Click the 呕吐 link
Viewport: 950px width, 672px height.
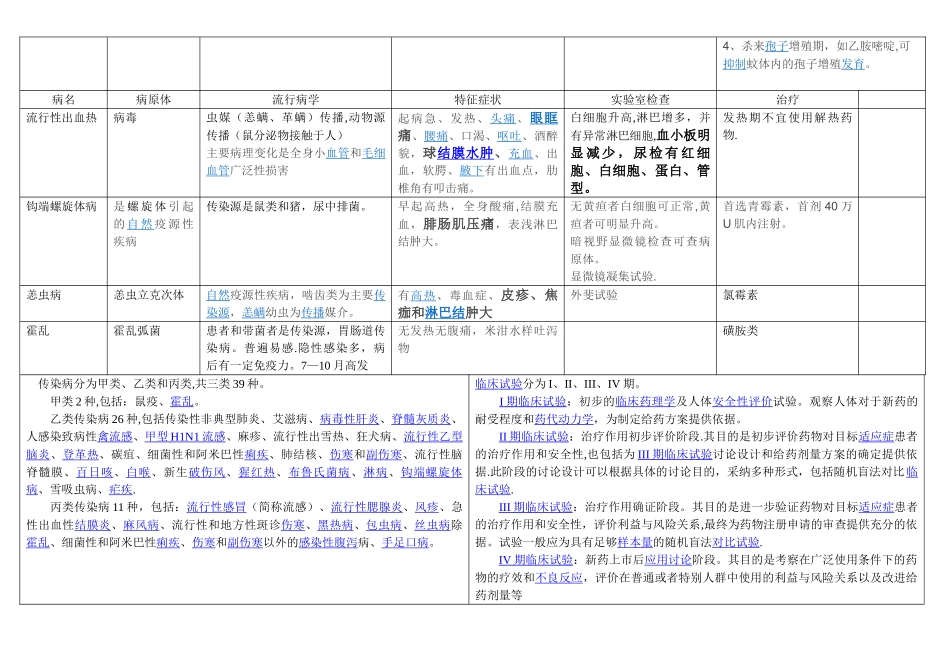click(x=509, y=136)
